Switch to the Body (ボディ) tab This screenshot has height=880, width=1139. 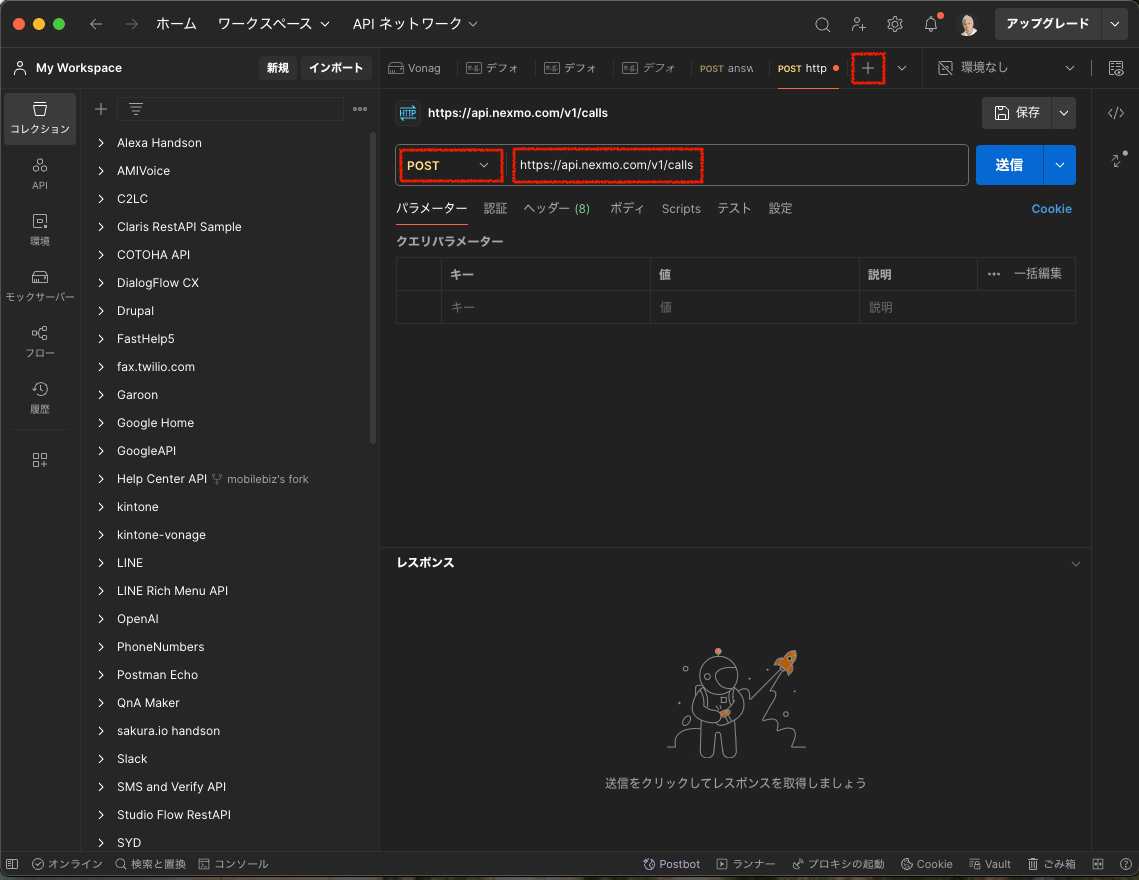pyautogui.click(x=627, y=209)
